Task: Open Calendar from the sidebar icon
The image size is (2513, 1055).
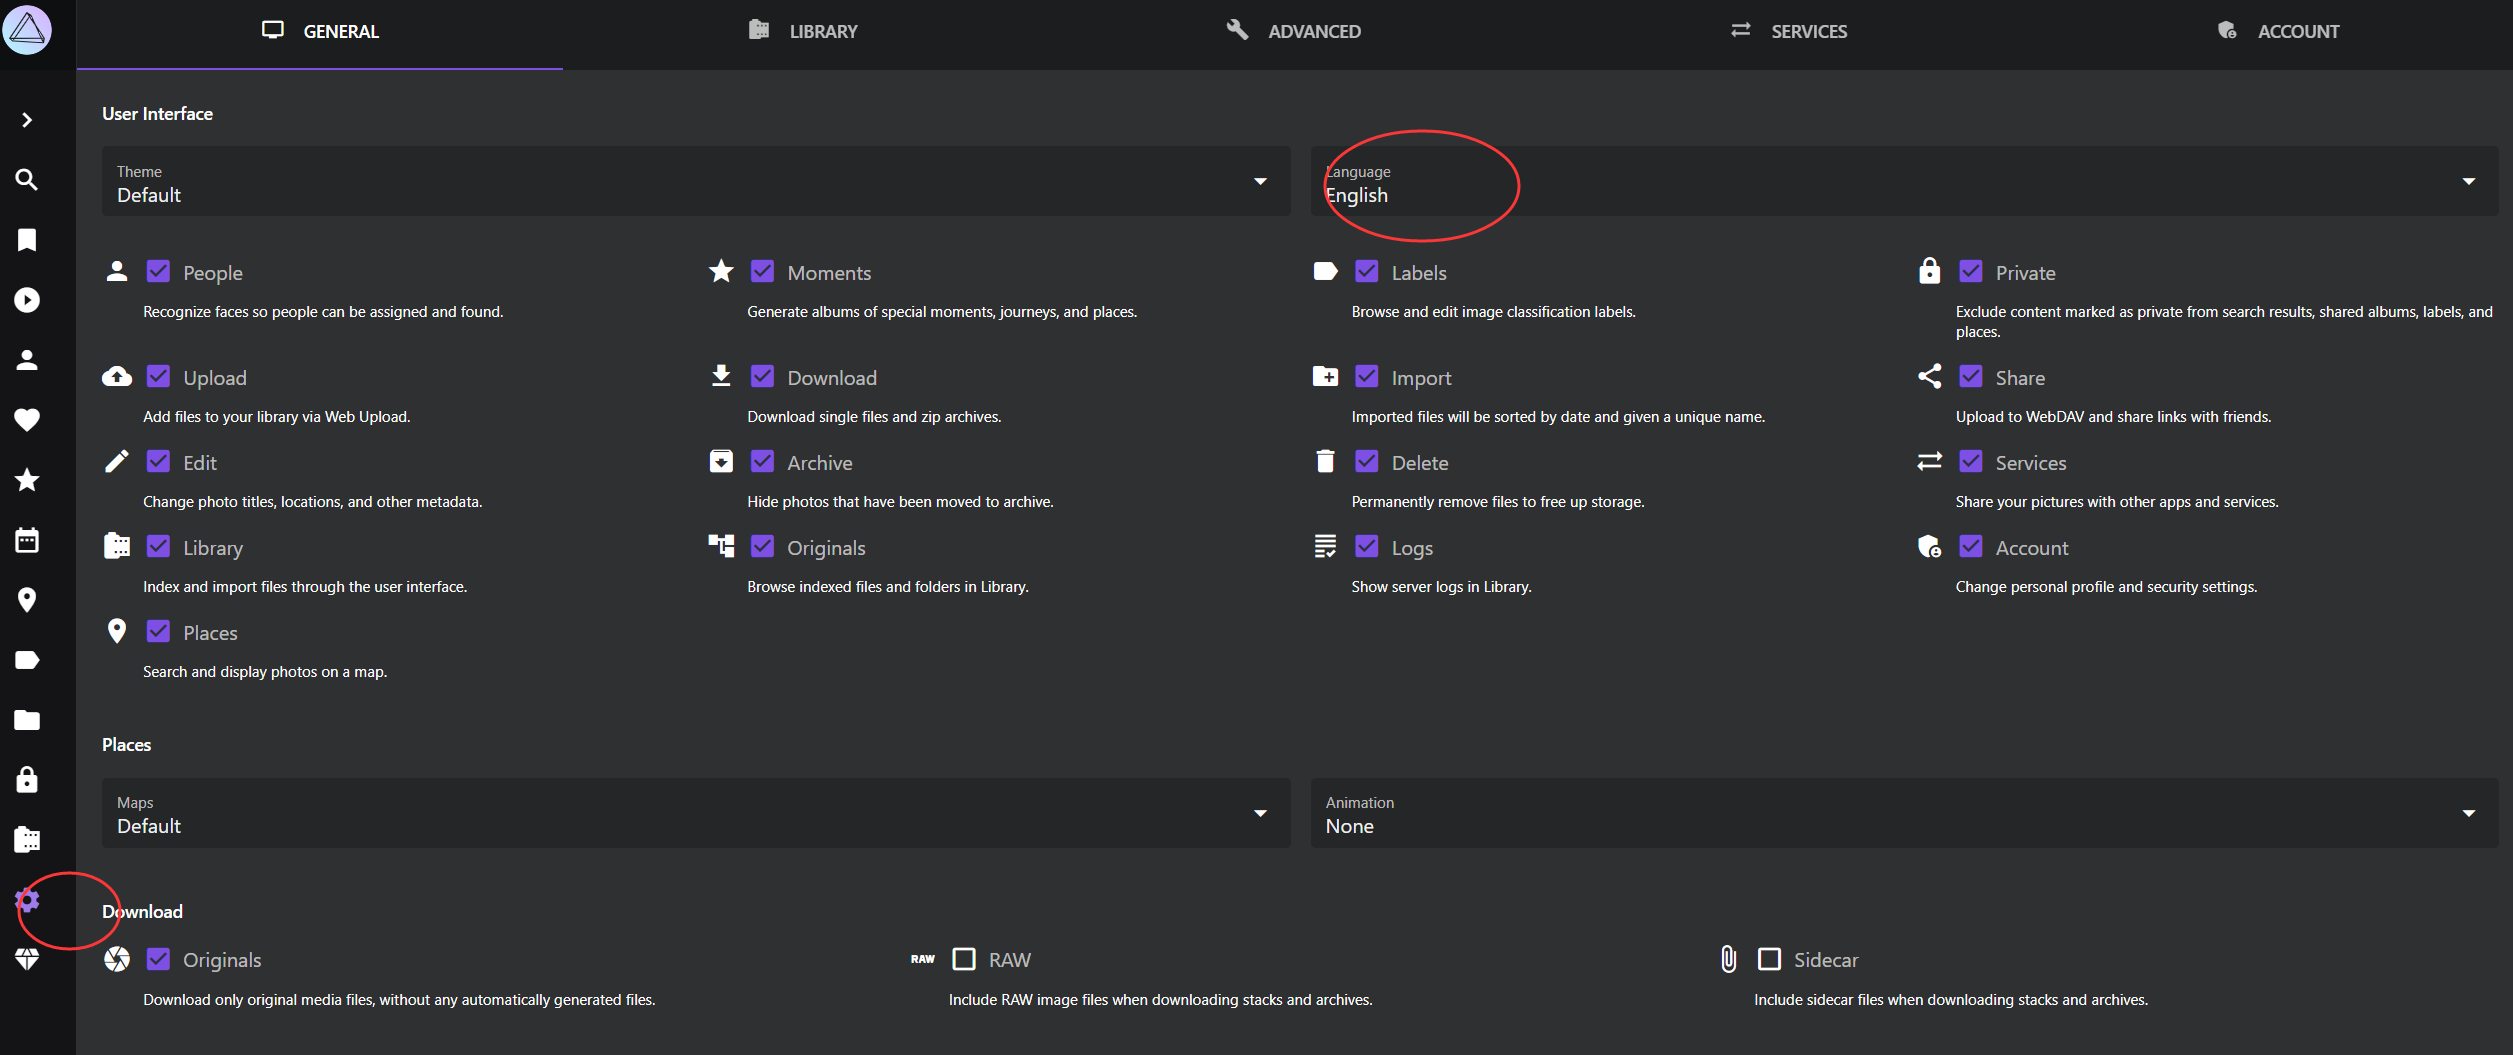Action: 27,540
